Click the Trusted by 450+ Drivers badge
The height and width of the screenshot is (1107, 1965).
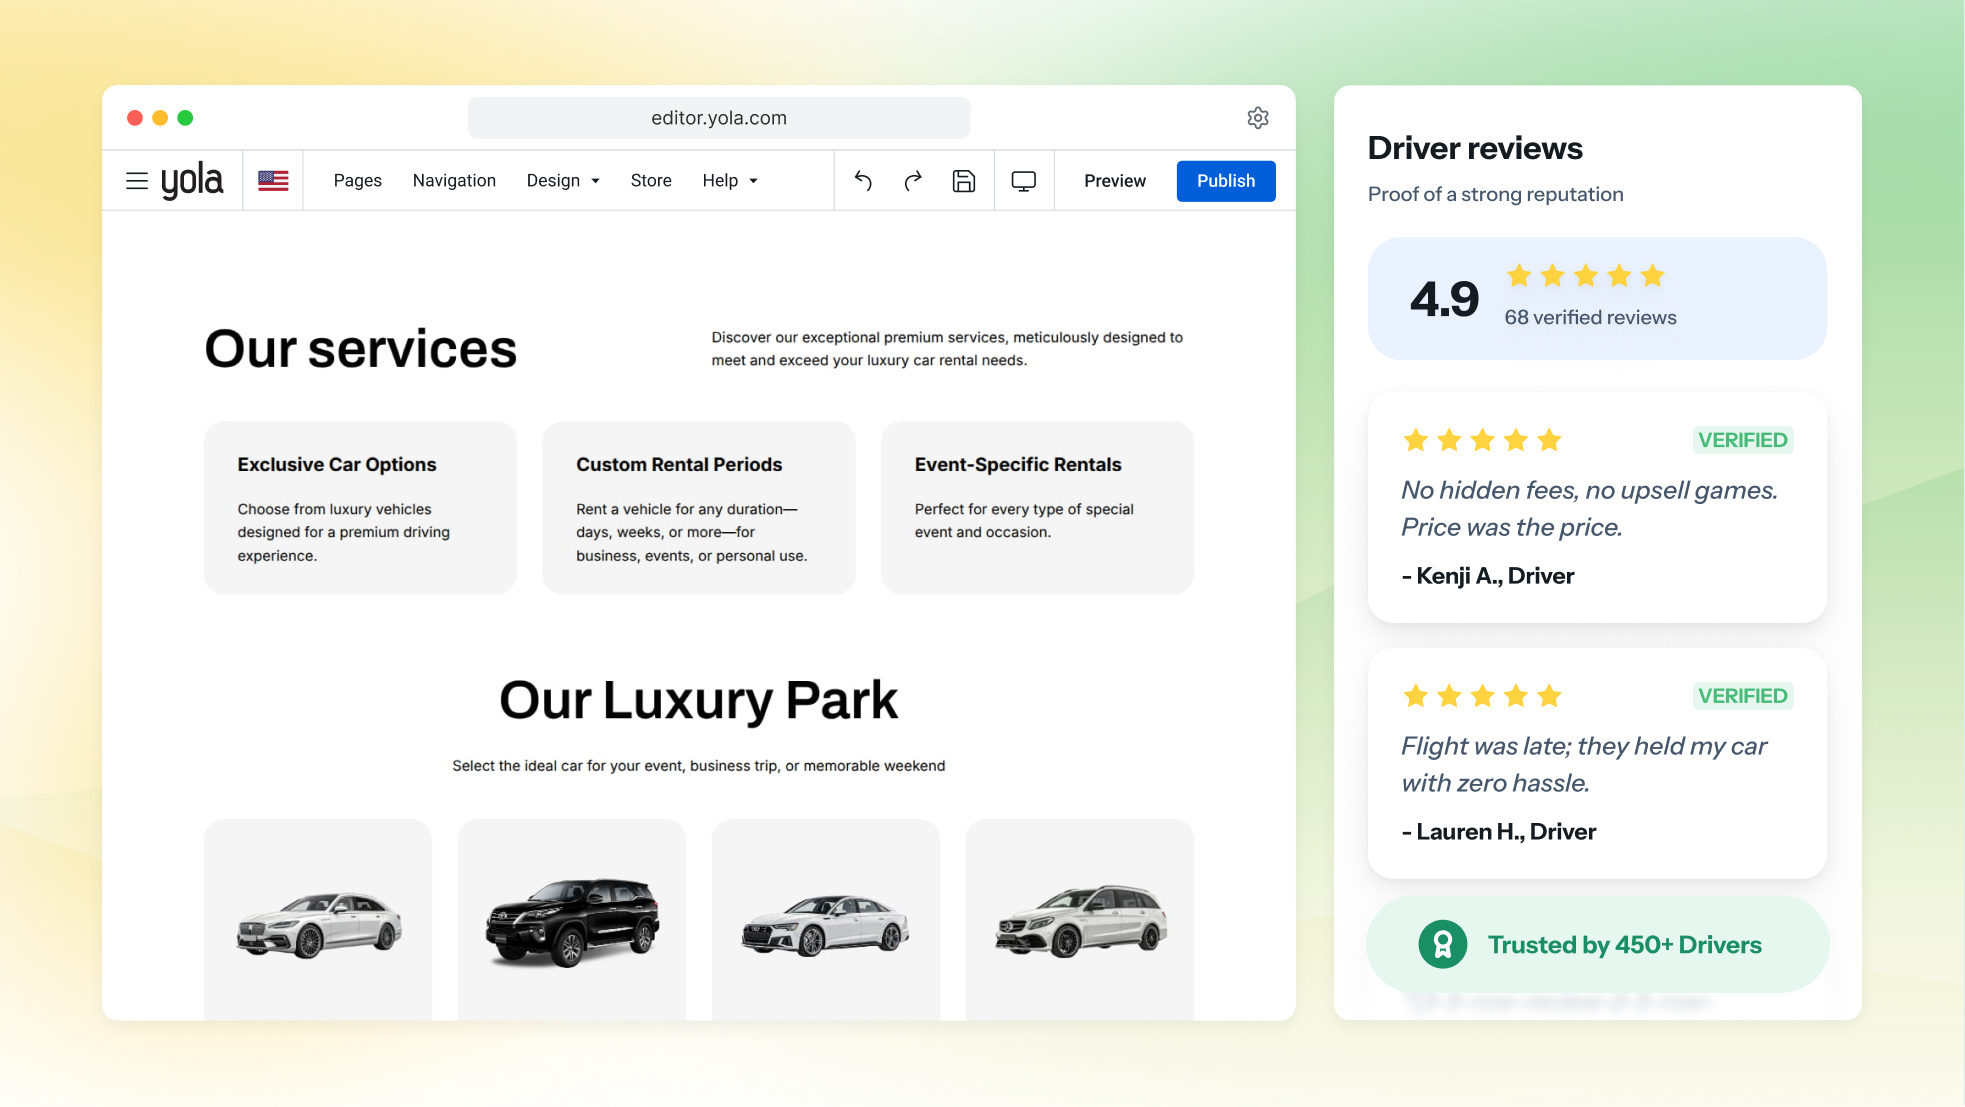coord(1598,944)
